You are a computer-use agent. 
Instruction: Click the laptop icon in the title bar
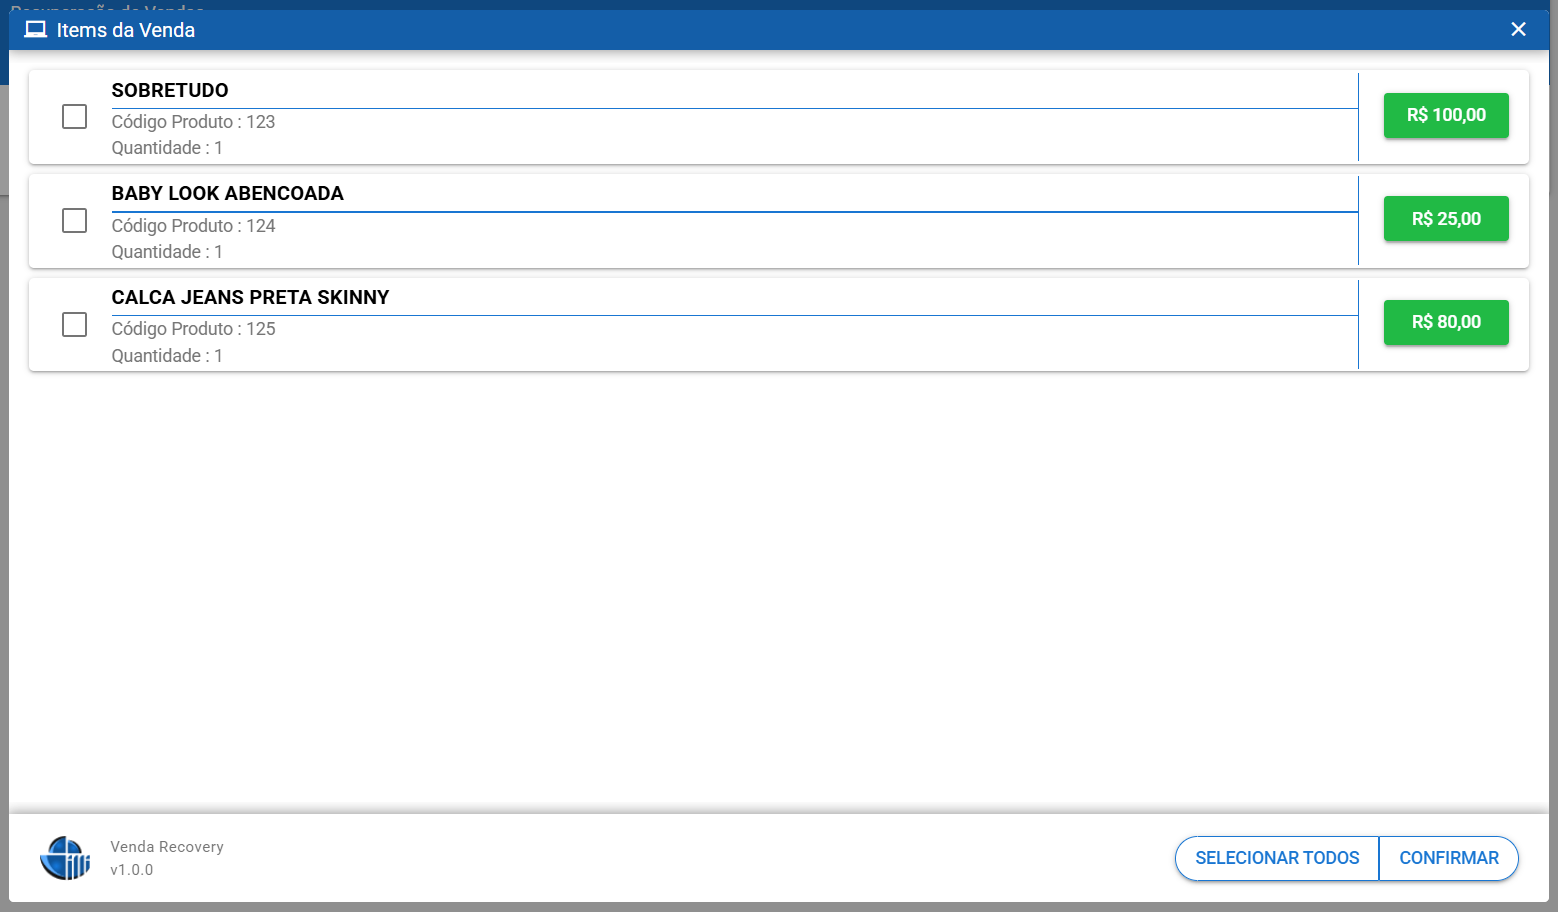tap(36, 30)
